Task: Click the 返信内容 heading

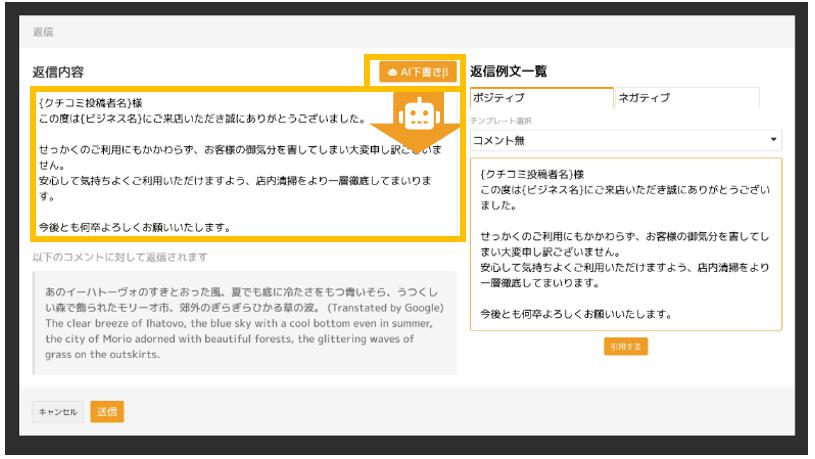Action: [x=58, y=72]
